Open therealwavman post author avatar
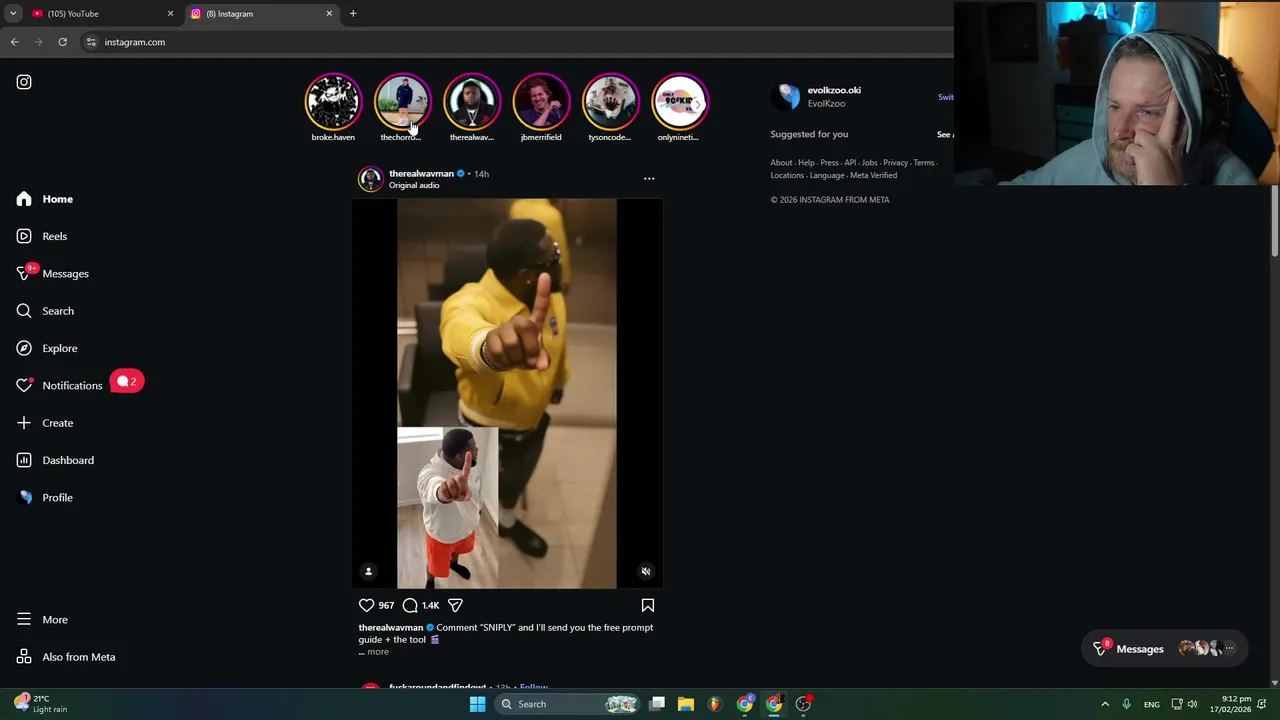This screenshot has width=1280, height=720. 370,179
